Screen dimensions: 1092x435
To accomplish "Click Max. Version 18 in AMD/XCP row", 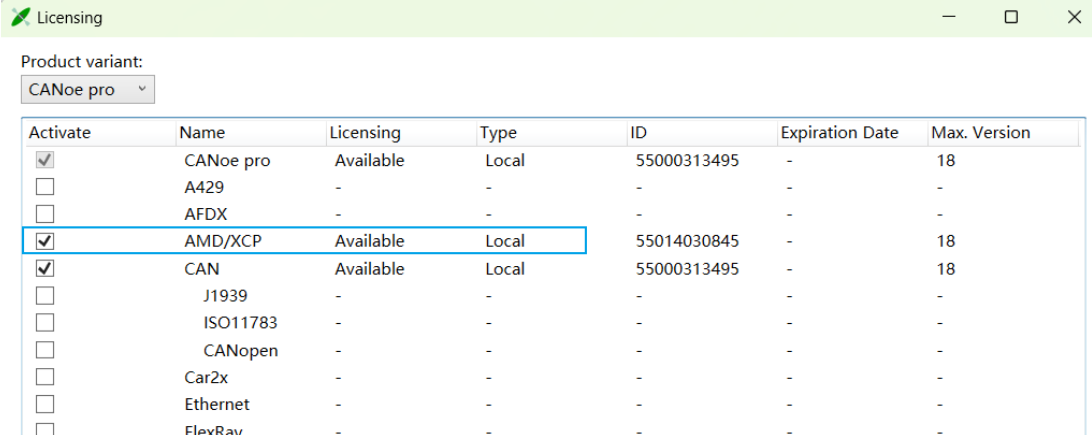I will click(x=946, y=242).
